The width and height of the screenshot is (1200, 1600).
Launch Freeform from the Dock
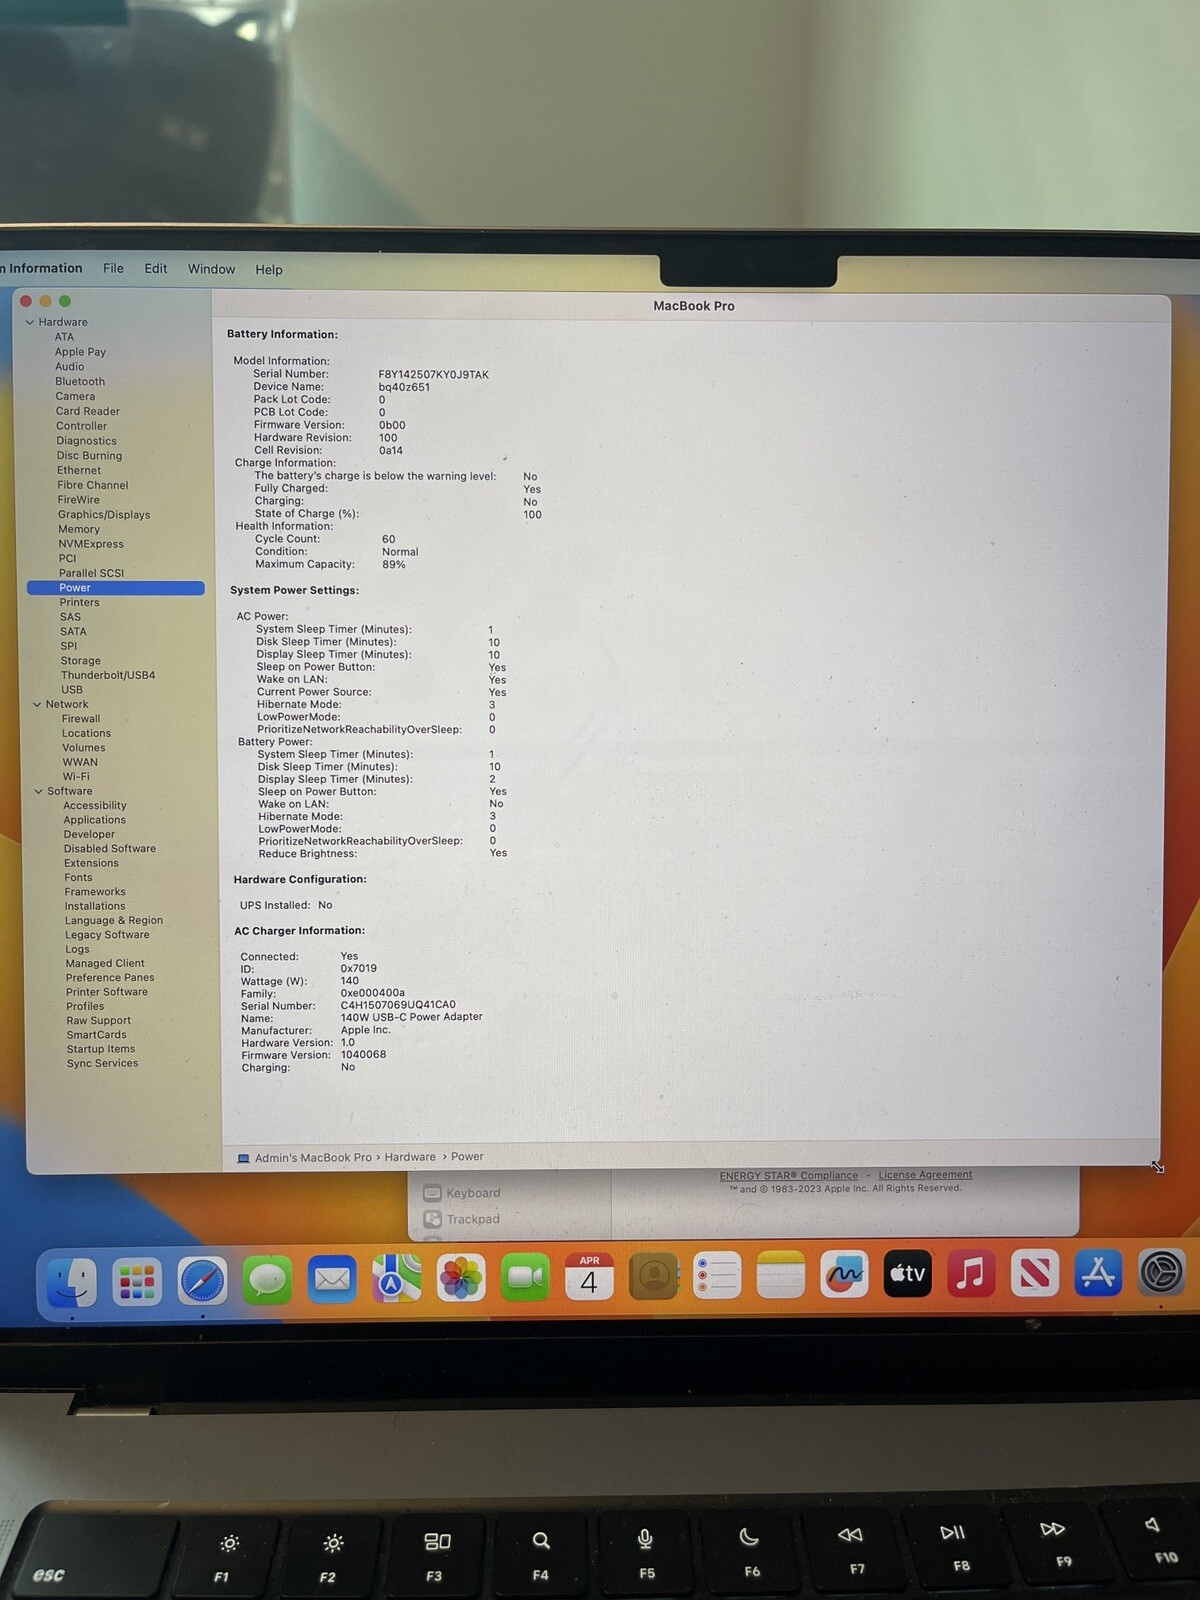tap(844, 1275)
